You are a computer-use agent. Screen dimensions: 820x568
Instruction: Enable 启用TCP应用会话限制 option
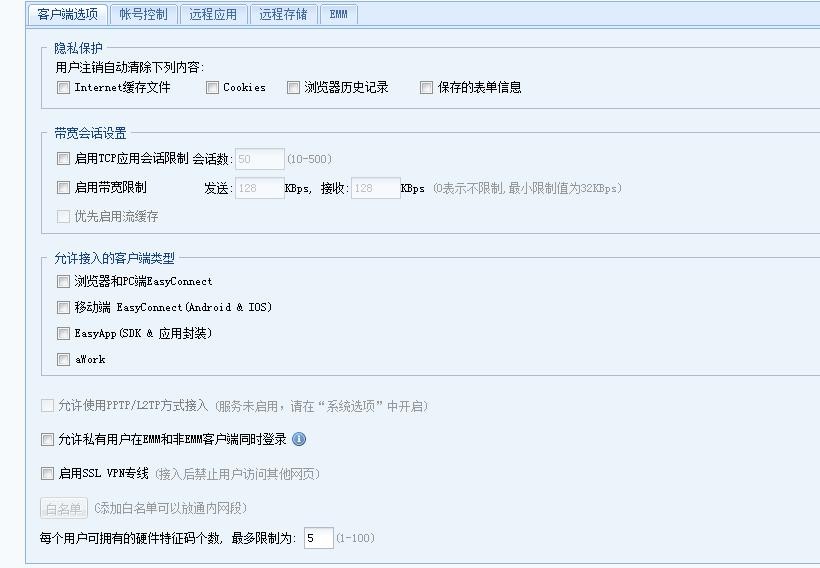click(x=64, y=159)
